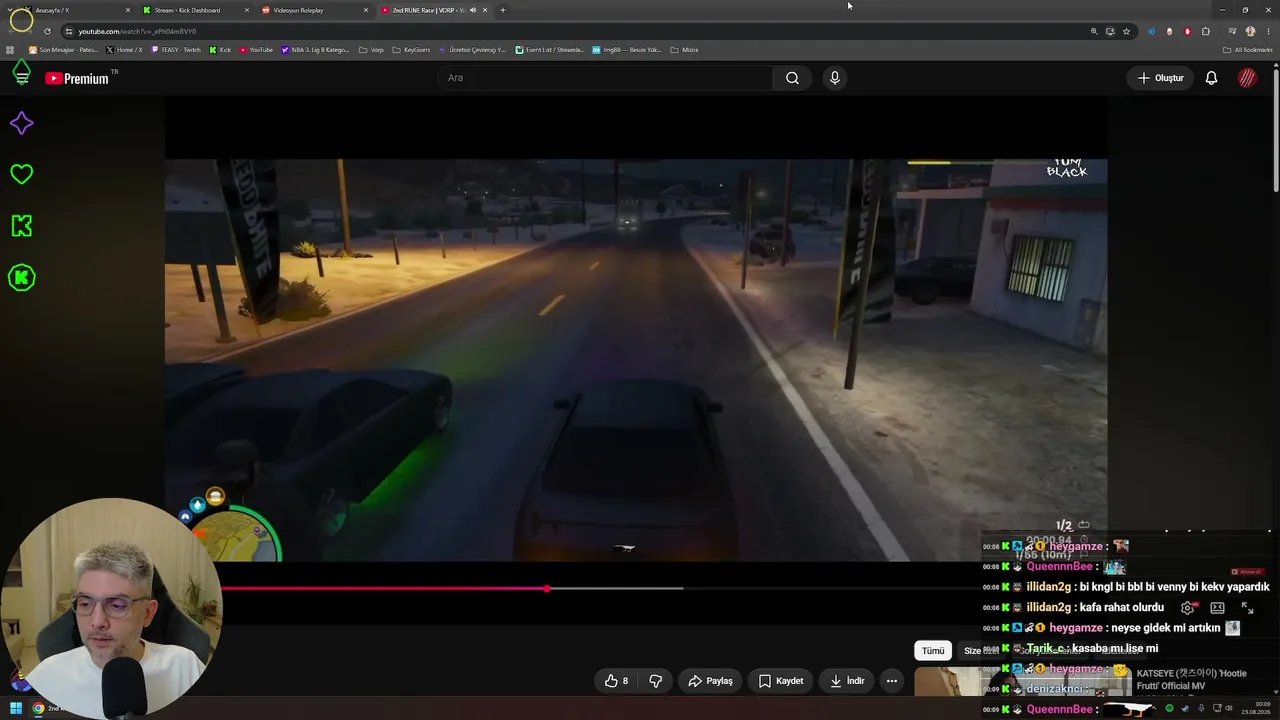Open the Son Mesajlar bookmark
This screenshot has width=1280, height=720.
pyautogui.click(x=63, y=50)
